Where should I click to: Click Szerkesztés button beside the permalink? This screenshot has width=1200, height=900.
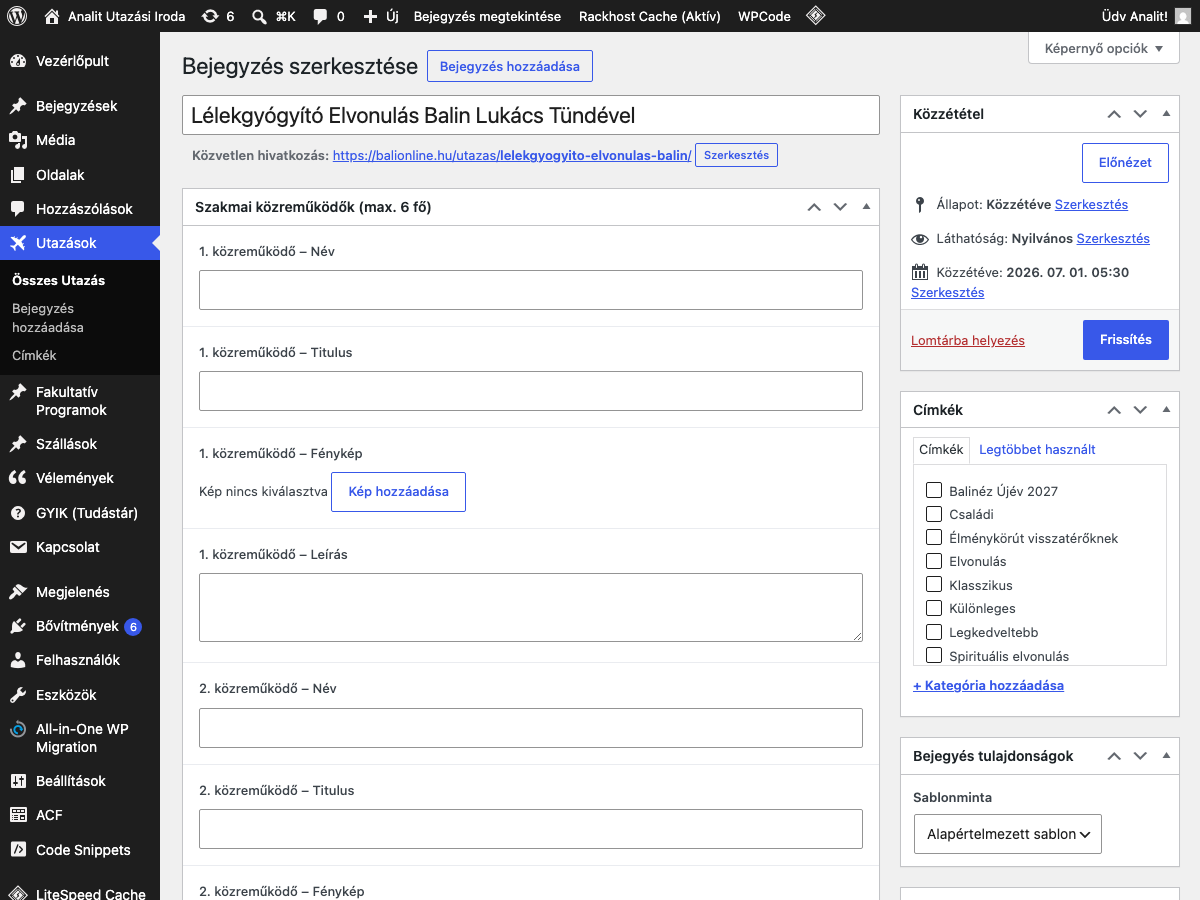736,156
